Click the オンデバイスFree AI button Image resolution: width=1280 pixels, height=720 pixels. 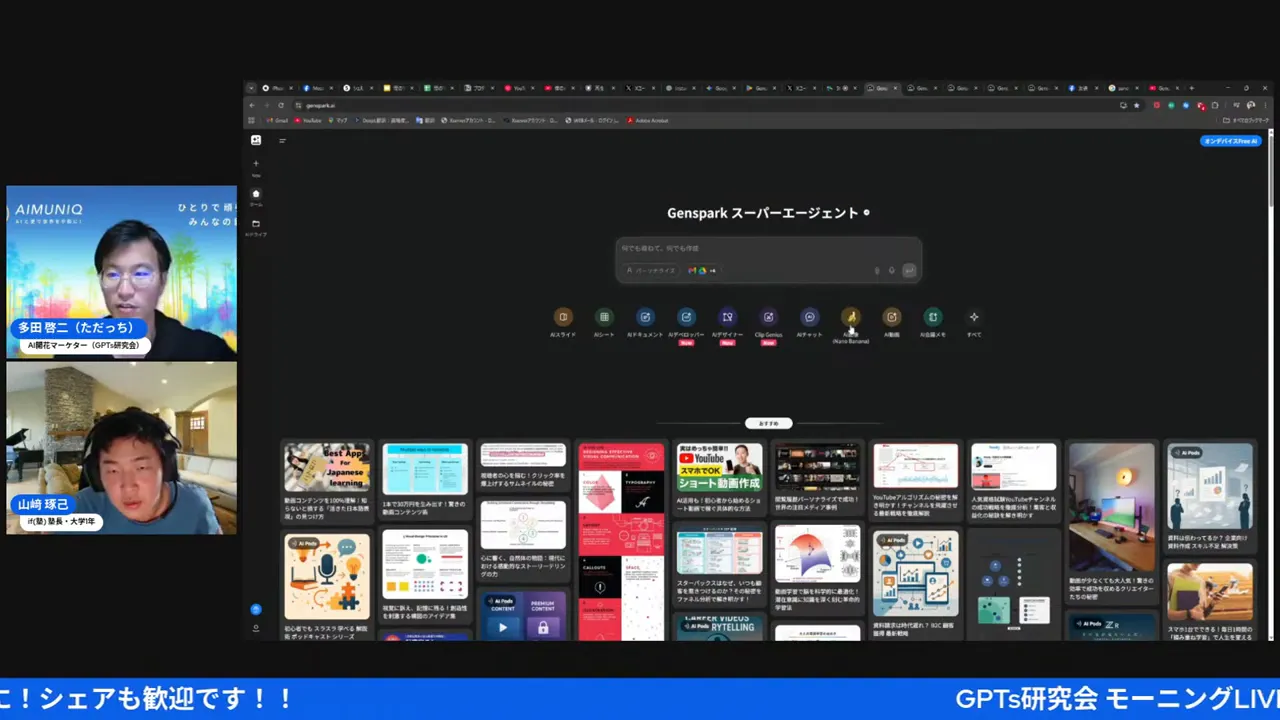click(1230, 141)
